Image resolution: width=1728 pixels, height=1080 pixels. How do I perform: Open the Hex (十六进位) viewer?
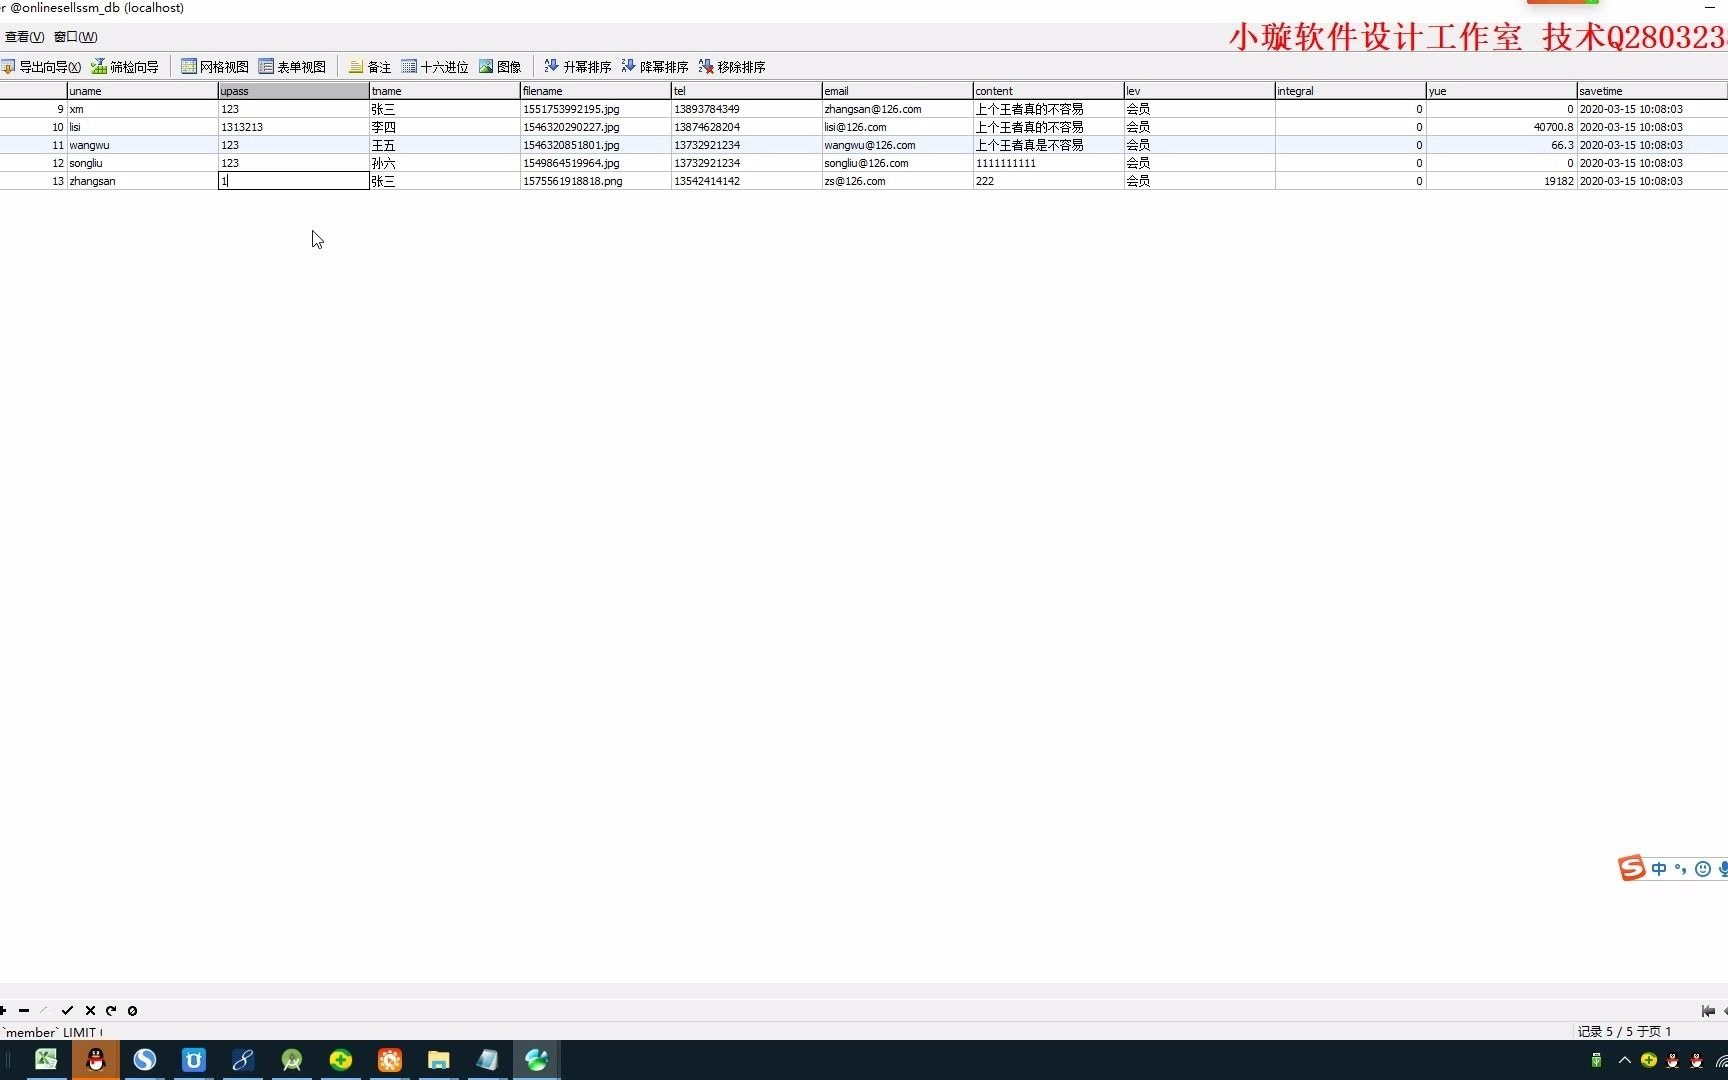click(x=435, y=67)
